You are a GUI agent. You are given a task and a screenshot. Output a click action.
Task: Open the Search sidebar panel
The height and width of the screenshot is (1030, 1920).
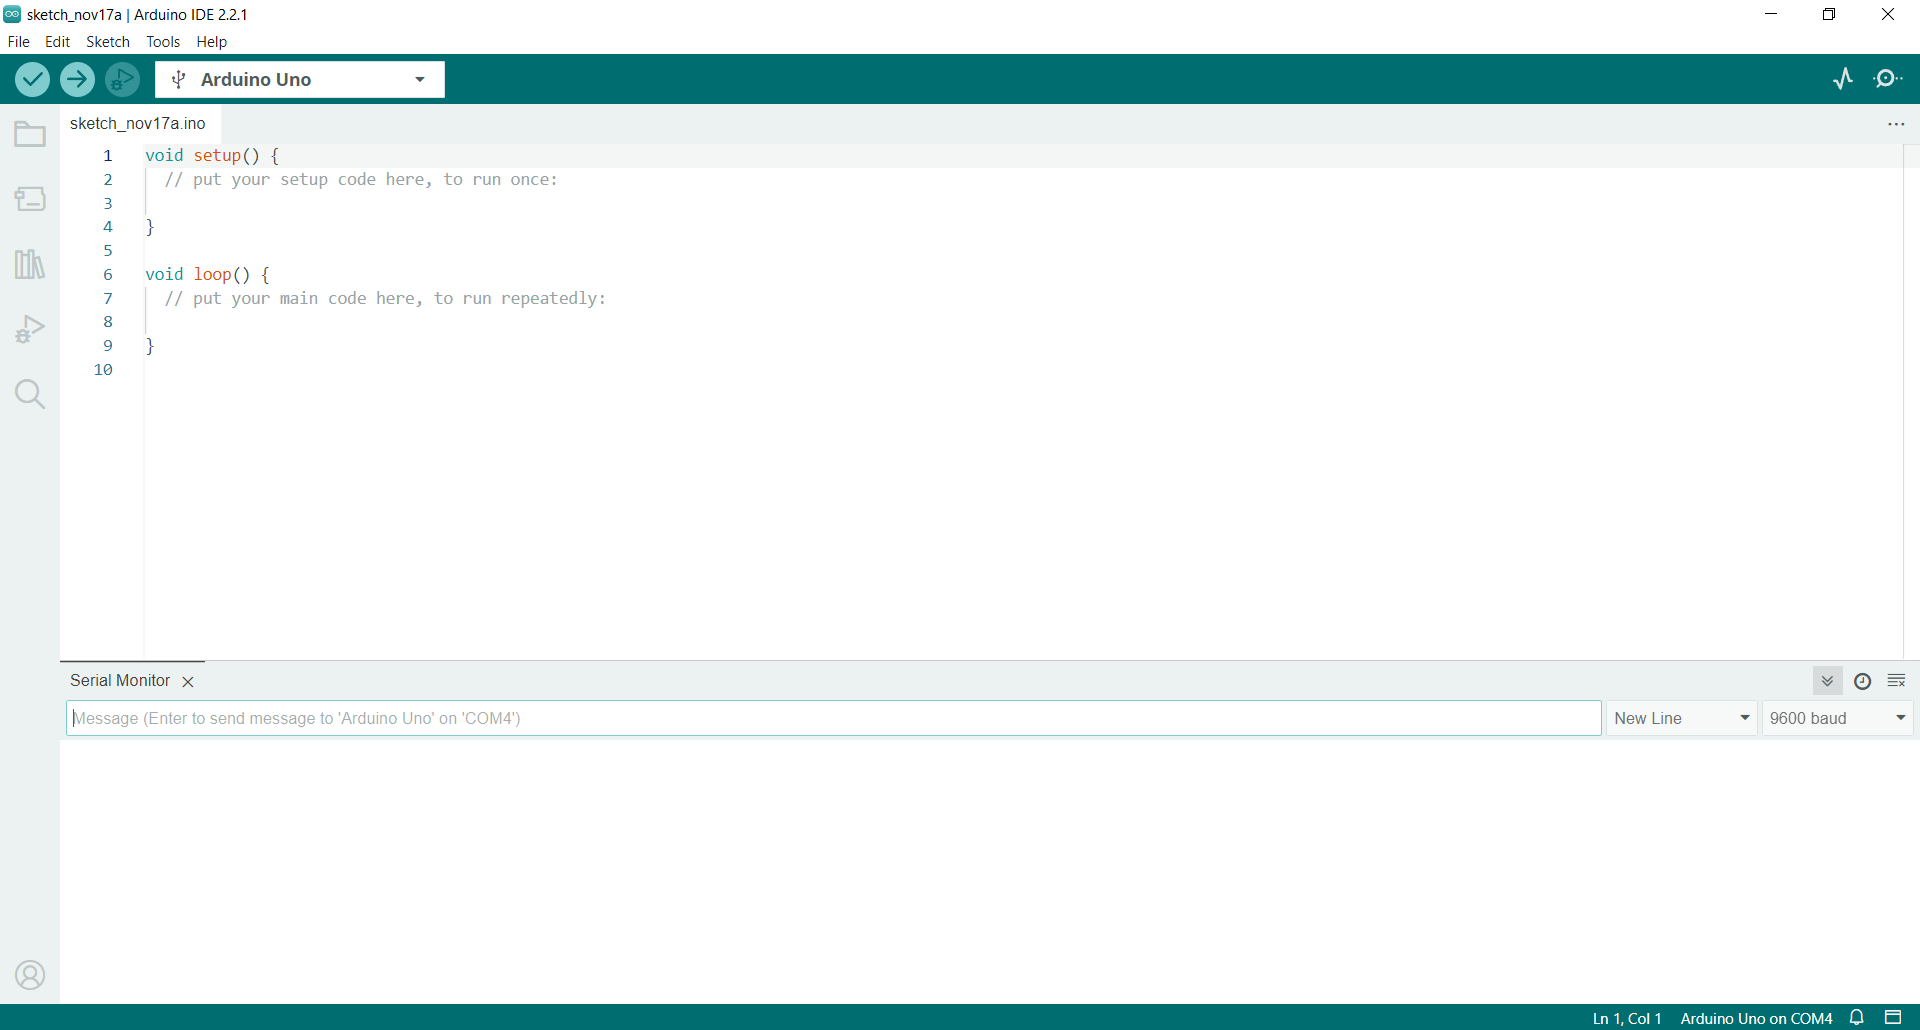point(30,394)
